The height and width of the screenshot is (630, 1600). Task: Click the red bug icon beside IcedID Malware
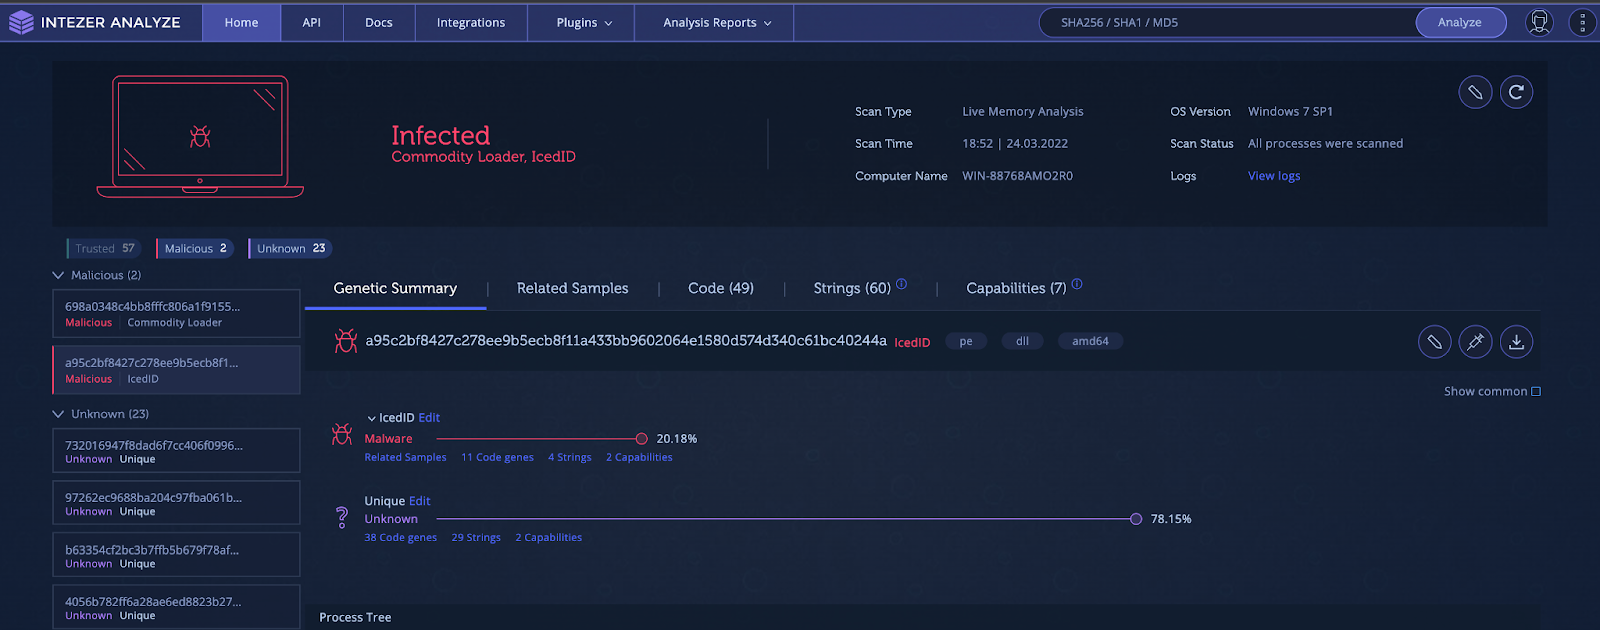coord(342,434)
